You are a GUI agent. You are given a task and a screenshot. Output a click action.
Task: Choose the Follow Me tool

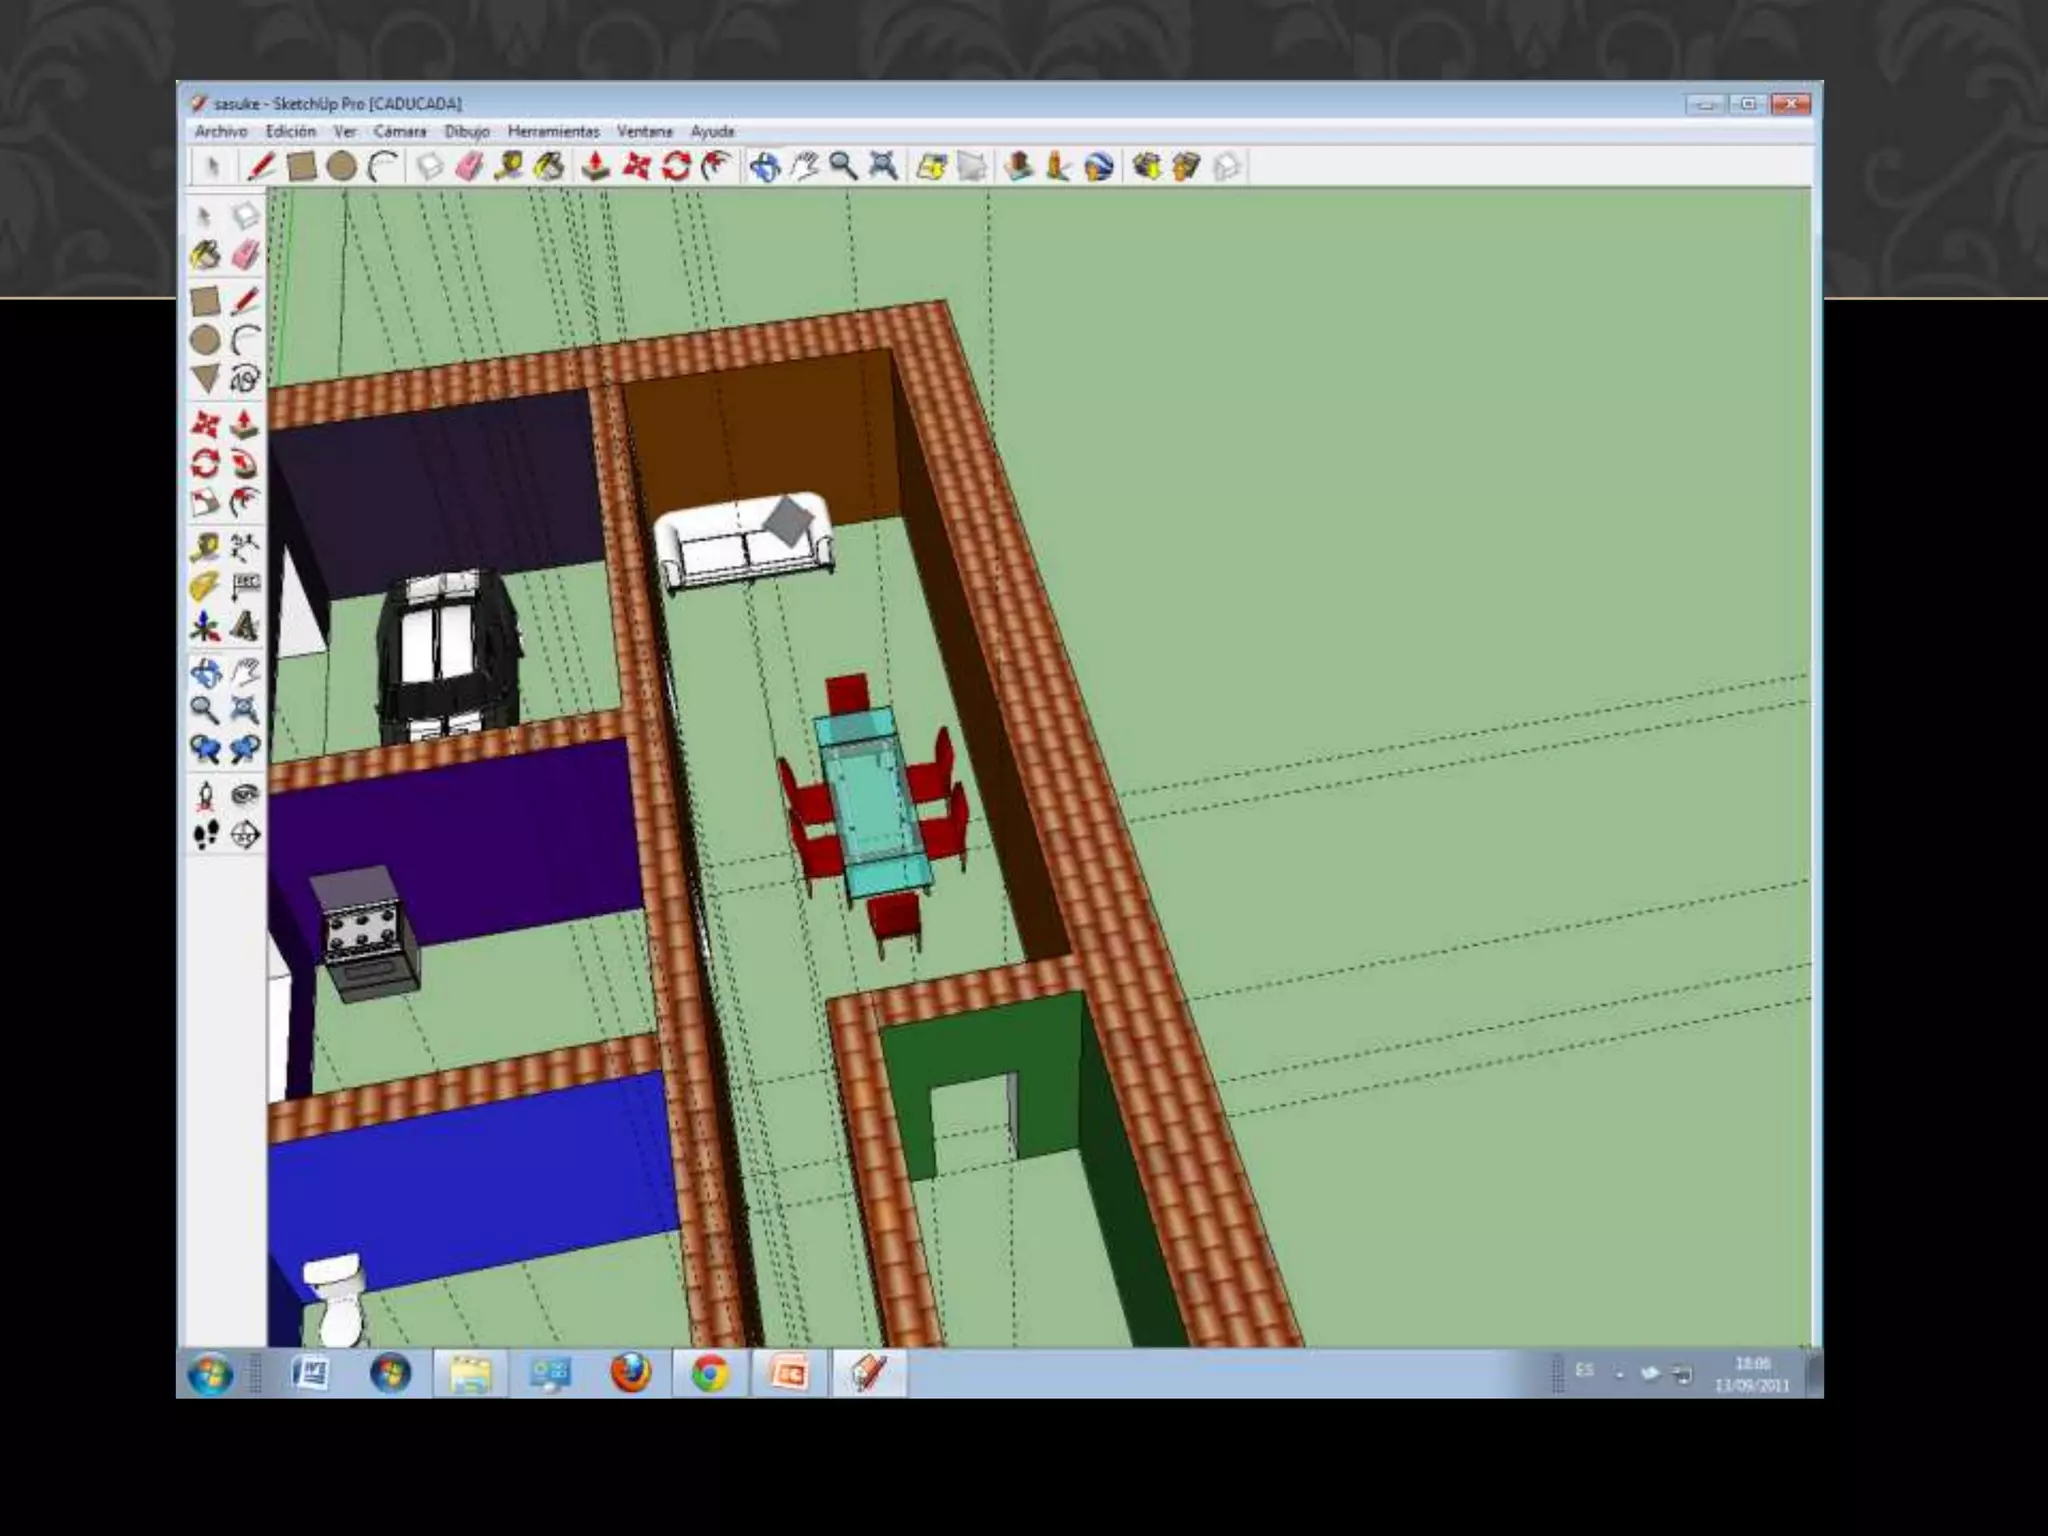pos(245,464)
